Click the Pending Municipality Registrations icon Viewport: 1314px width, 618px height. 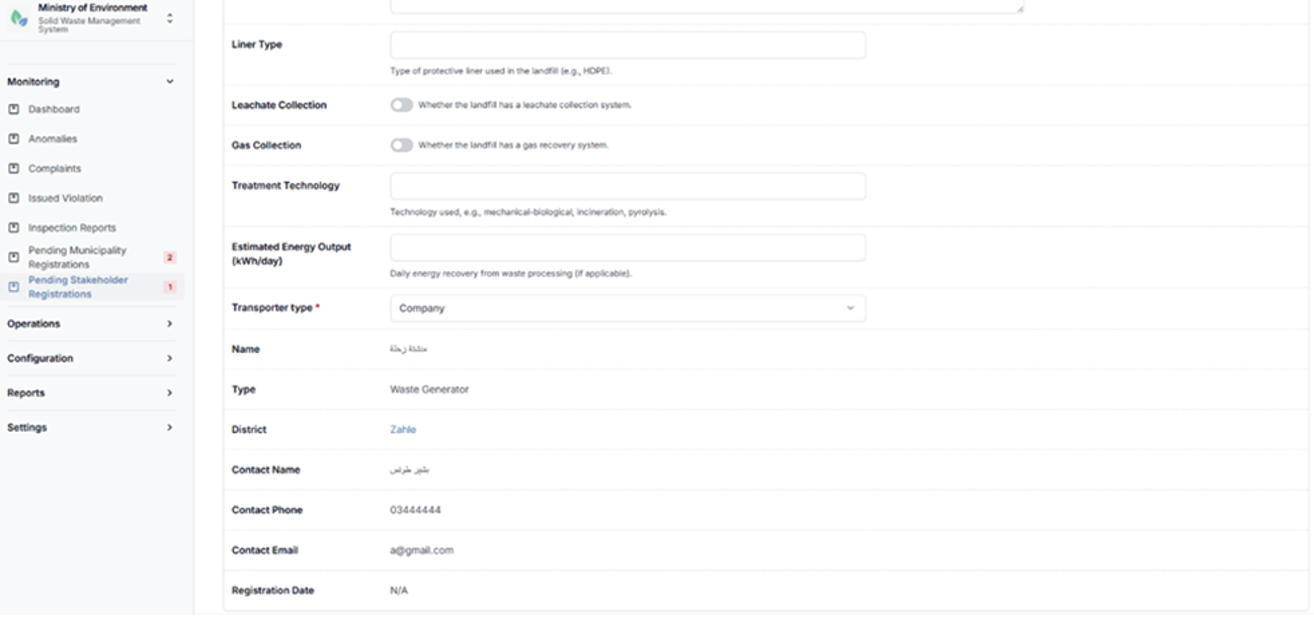click(14, 257)
